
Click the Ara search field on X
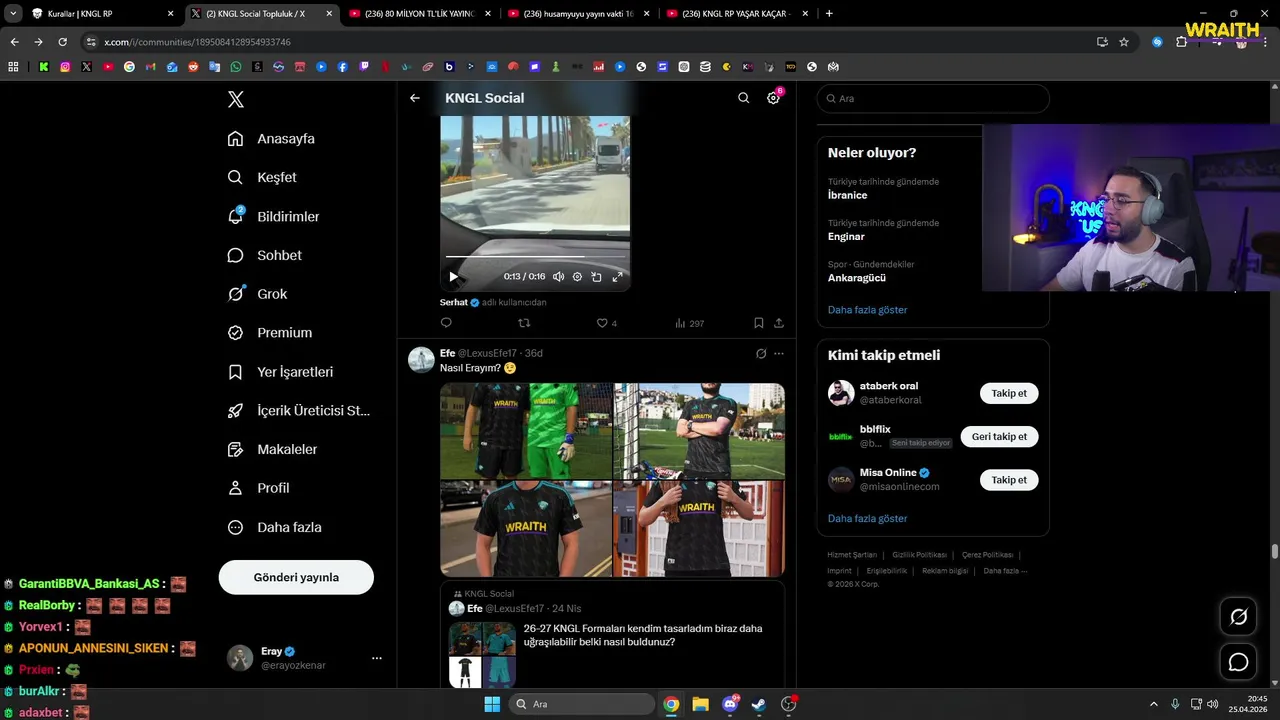(933, 99)
